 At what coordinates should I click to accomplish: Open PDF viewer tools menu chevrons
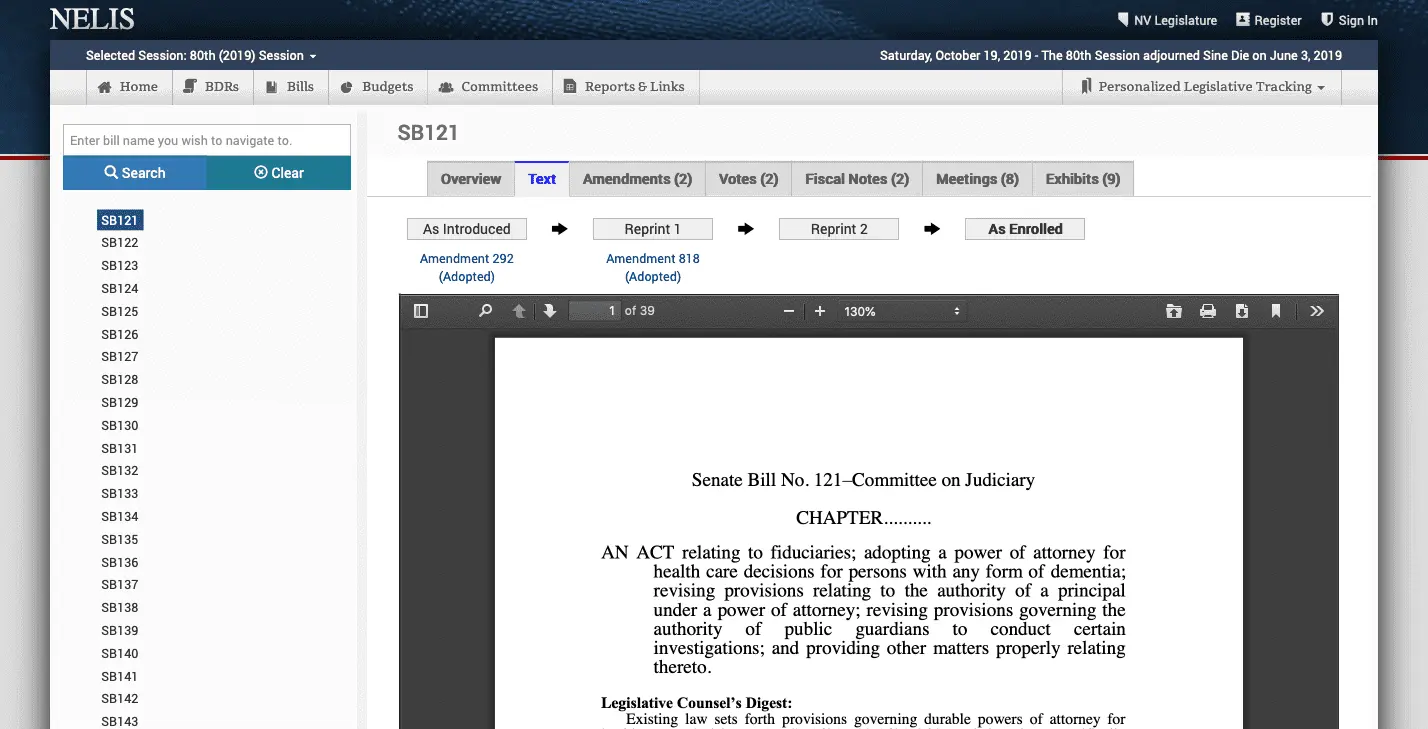point(1317,311)
